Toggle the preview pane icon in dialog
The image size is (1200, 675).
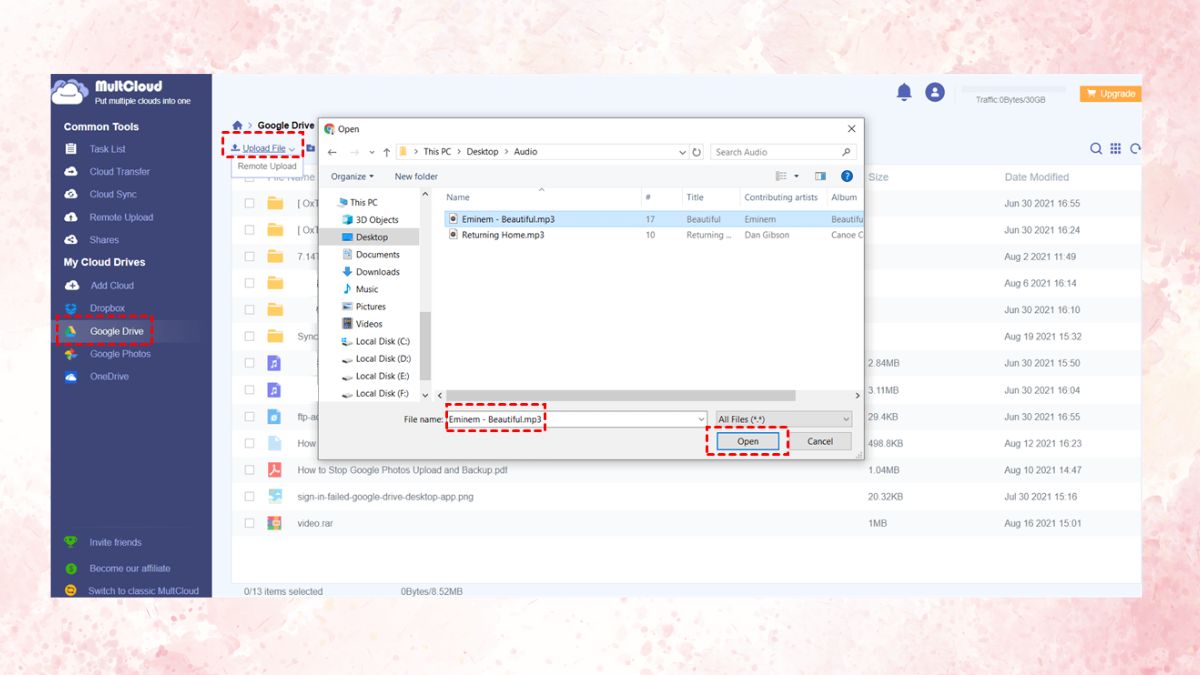click(x=820, y=176)
